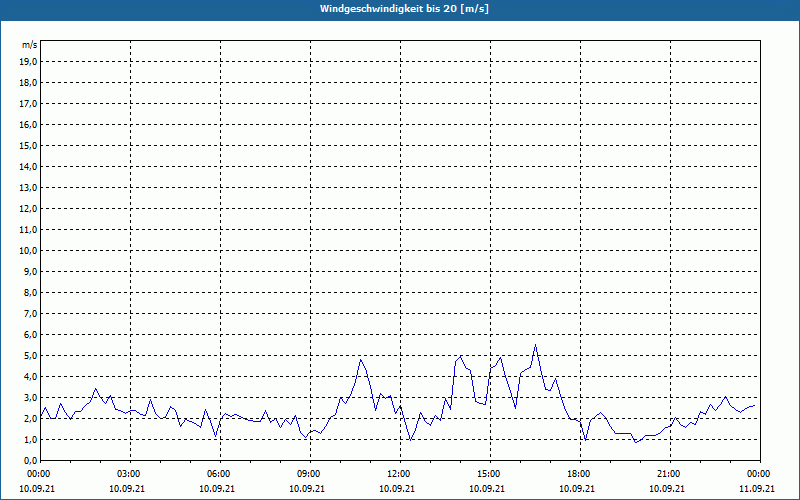
Task: Click the wind speed peak just before 11:00
Action: 361,359
